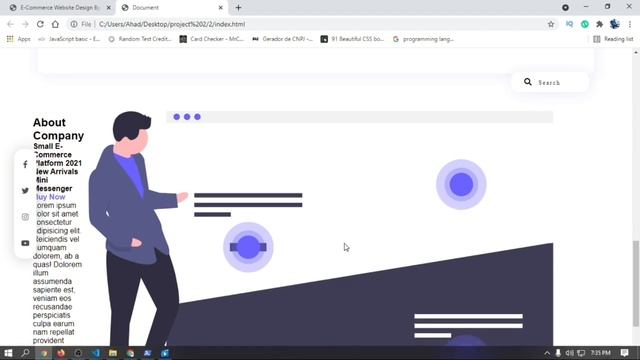Open File Explorer from the taskbar
640x360 pixels.
point(113,353)
